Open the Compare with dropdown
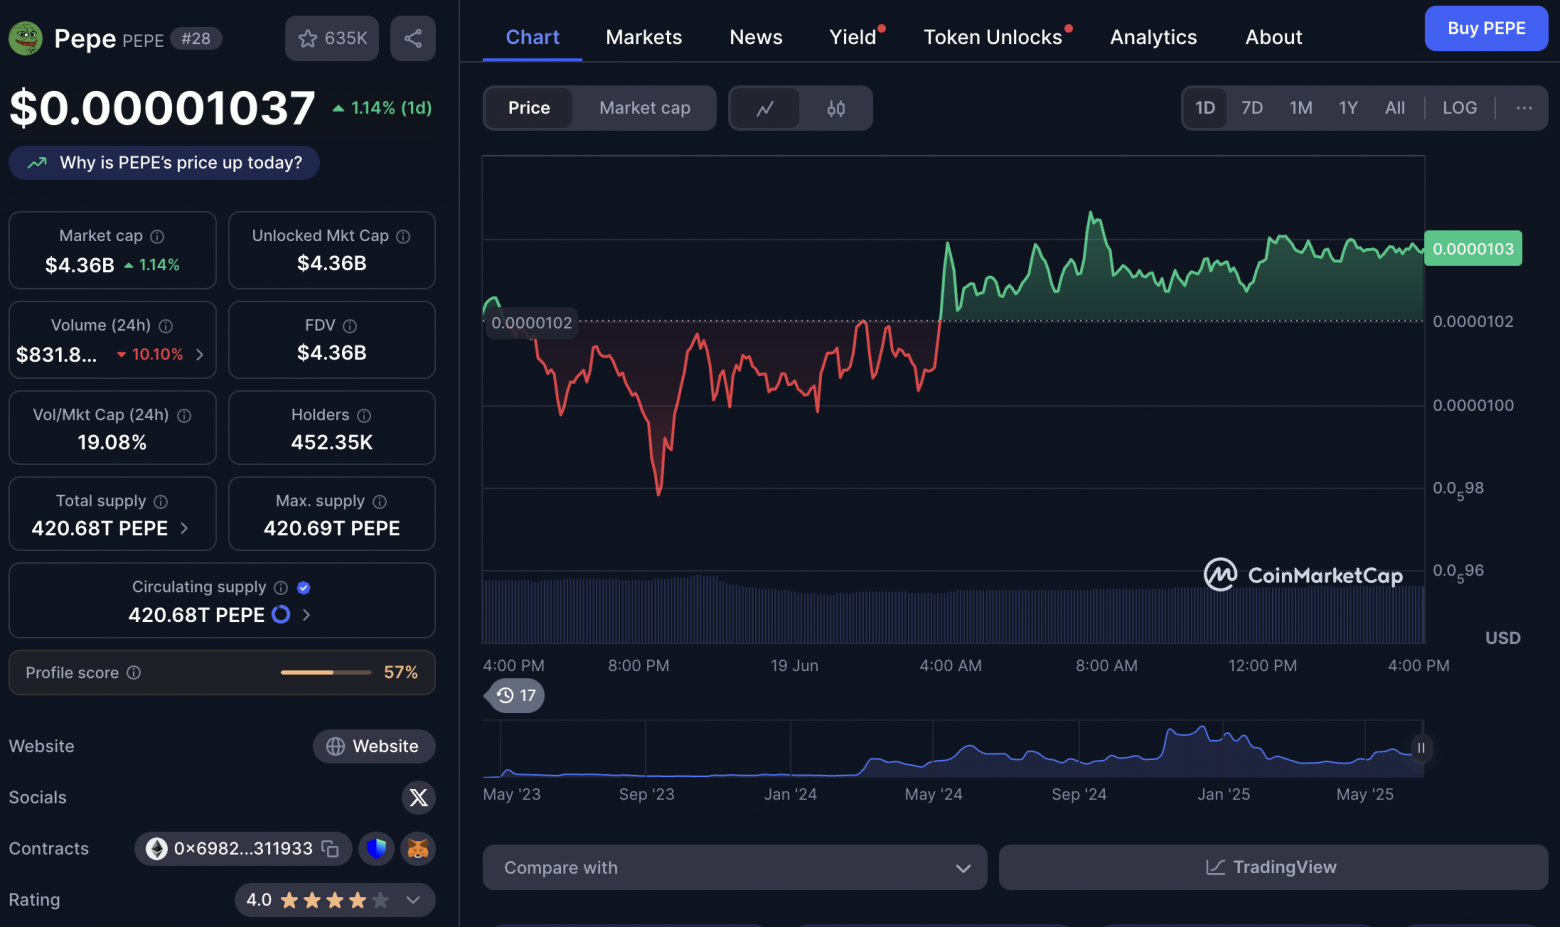The image size is (1560, 927). (735, 868)
